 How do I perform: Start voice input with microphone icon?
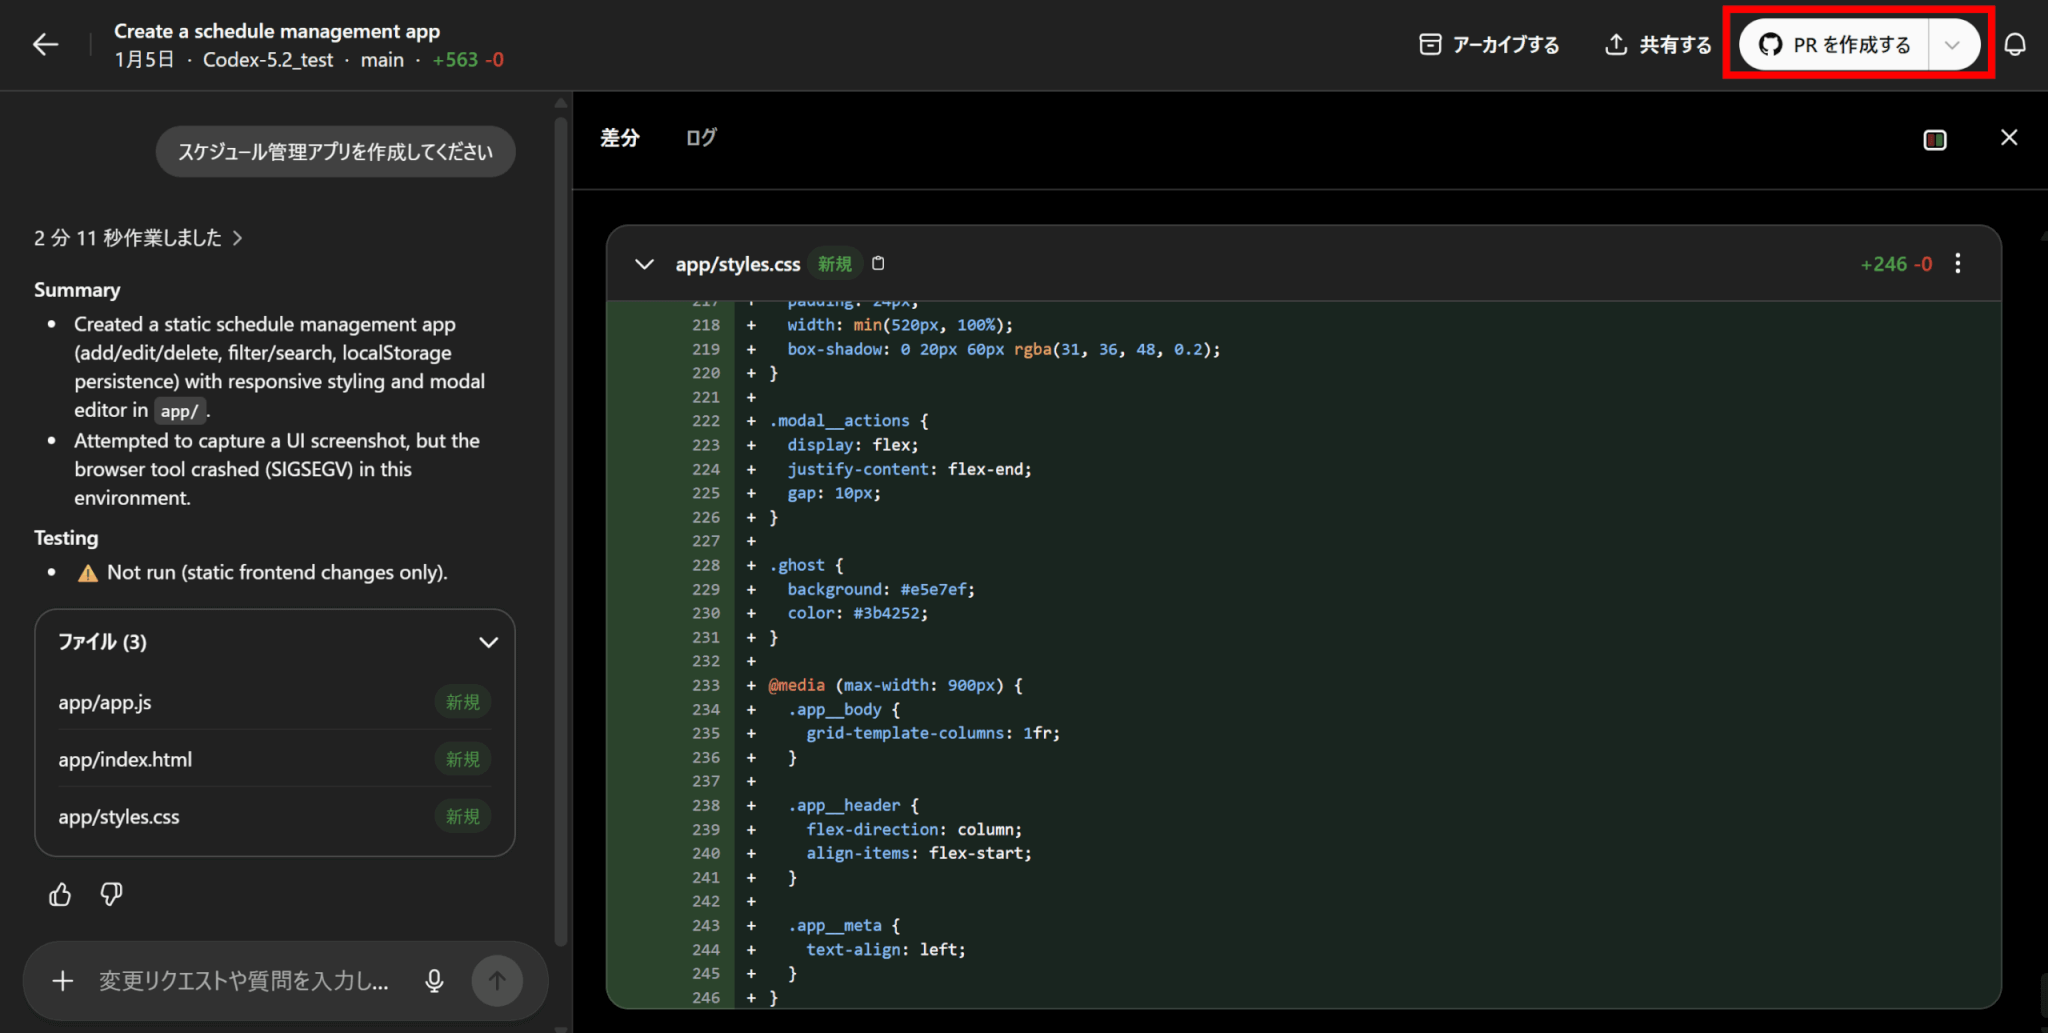pos(434,981)
